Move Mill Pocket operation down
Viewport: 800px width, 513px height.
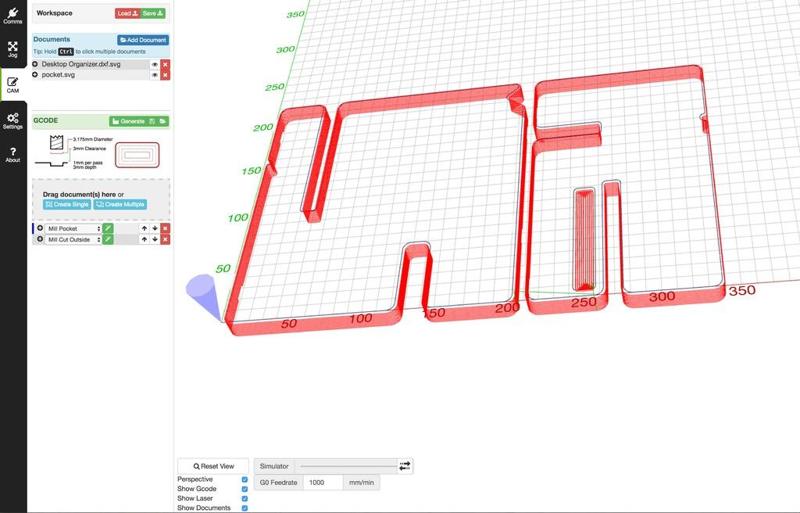(x=155, y=229)
